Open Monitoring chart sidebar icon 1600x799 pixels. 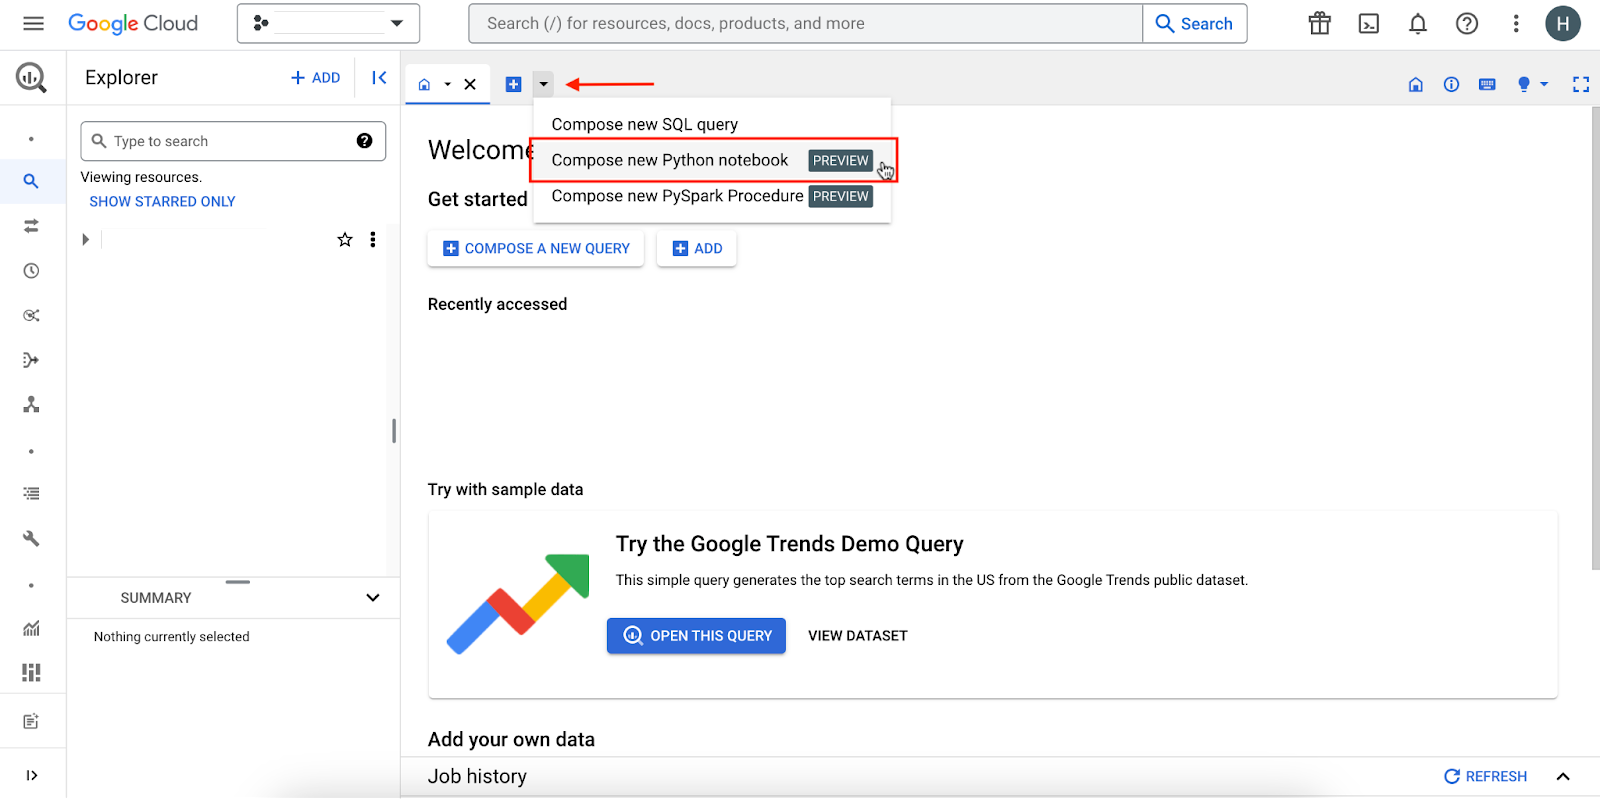click(x=31, y=628)
